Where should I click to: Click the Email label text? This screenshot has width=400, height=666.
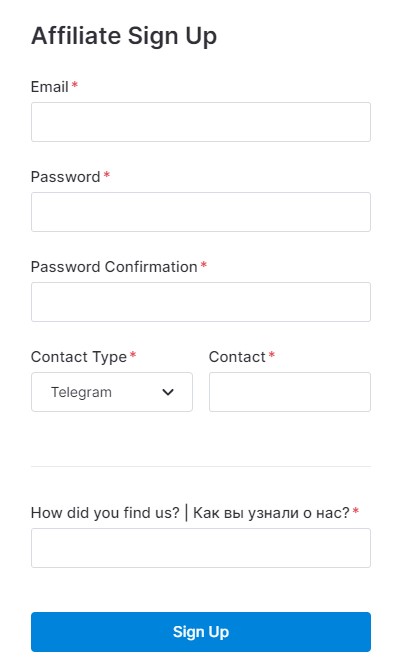pyautogui.click(x=50, y=87)
